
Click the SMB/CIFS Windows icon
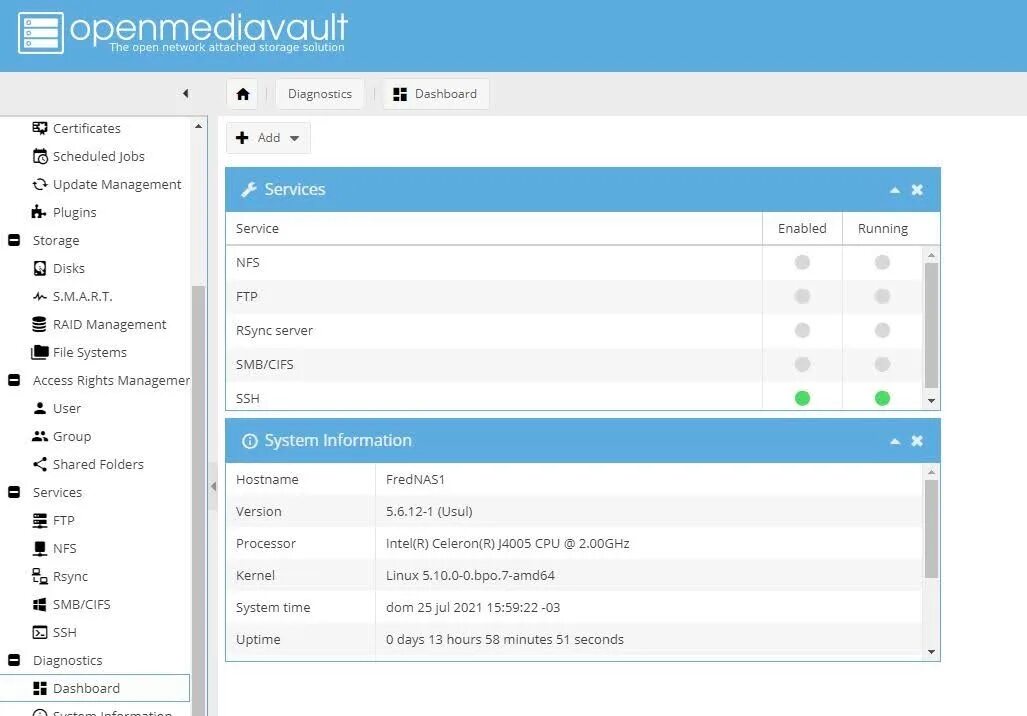(x=40, y=604)
